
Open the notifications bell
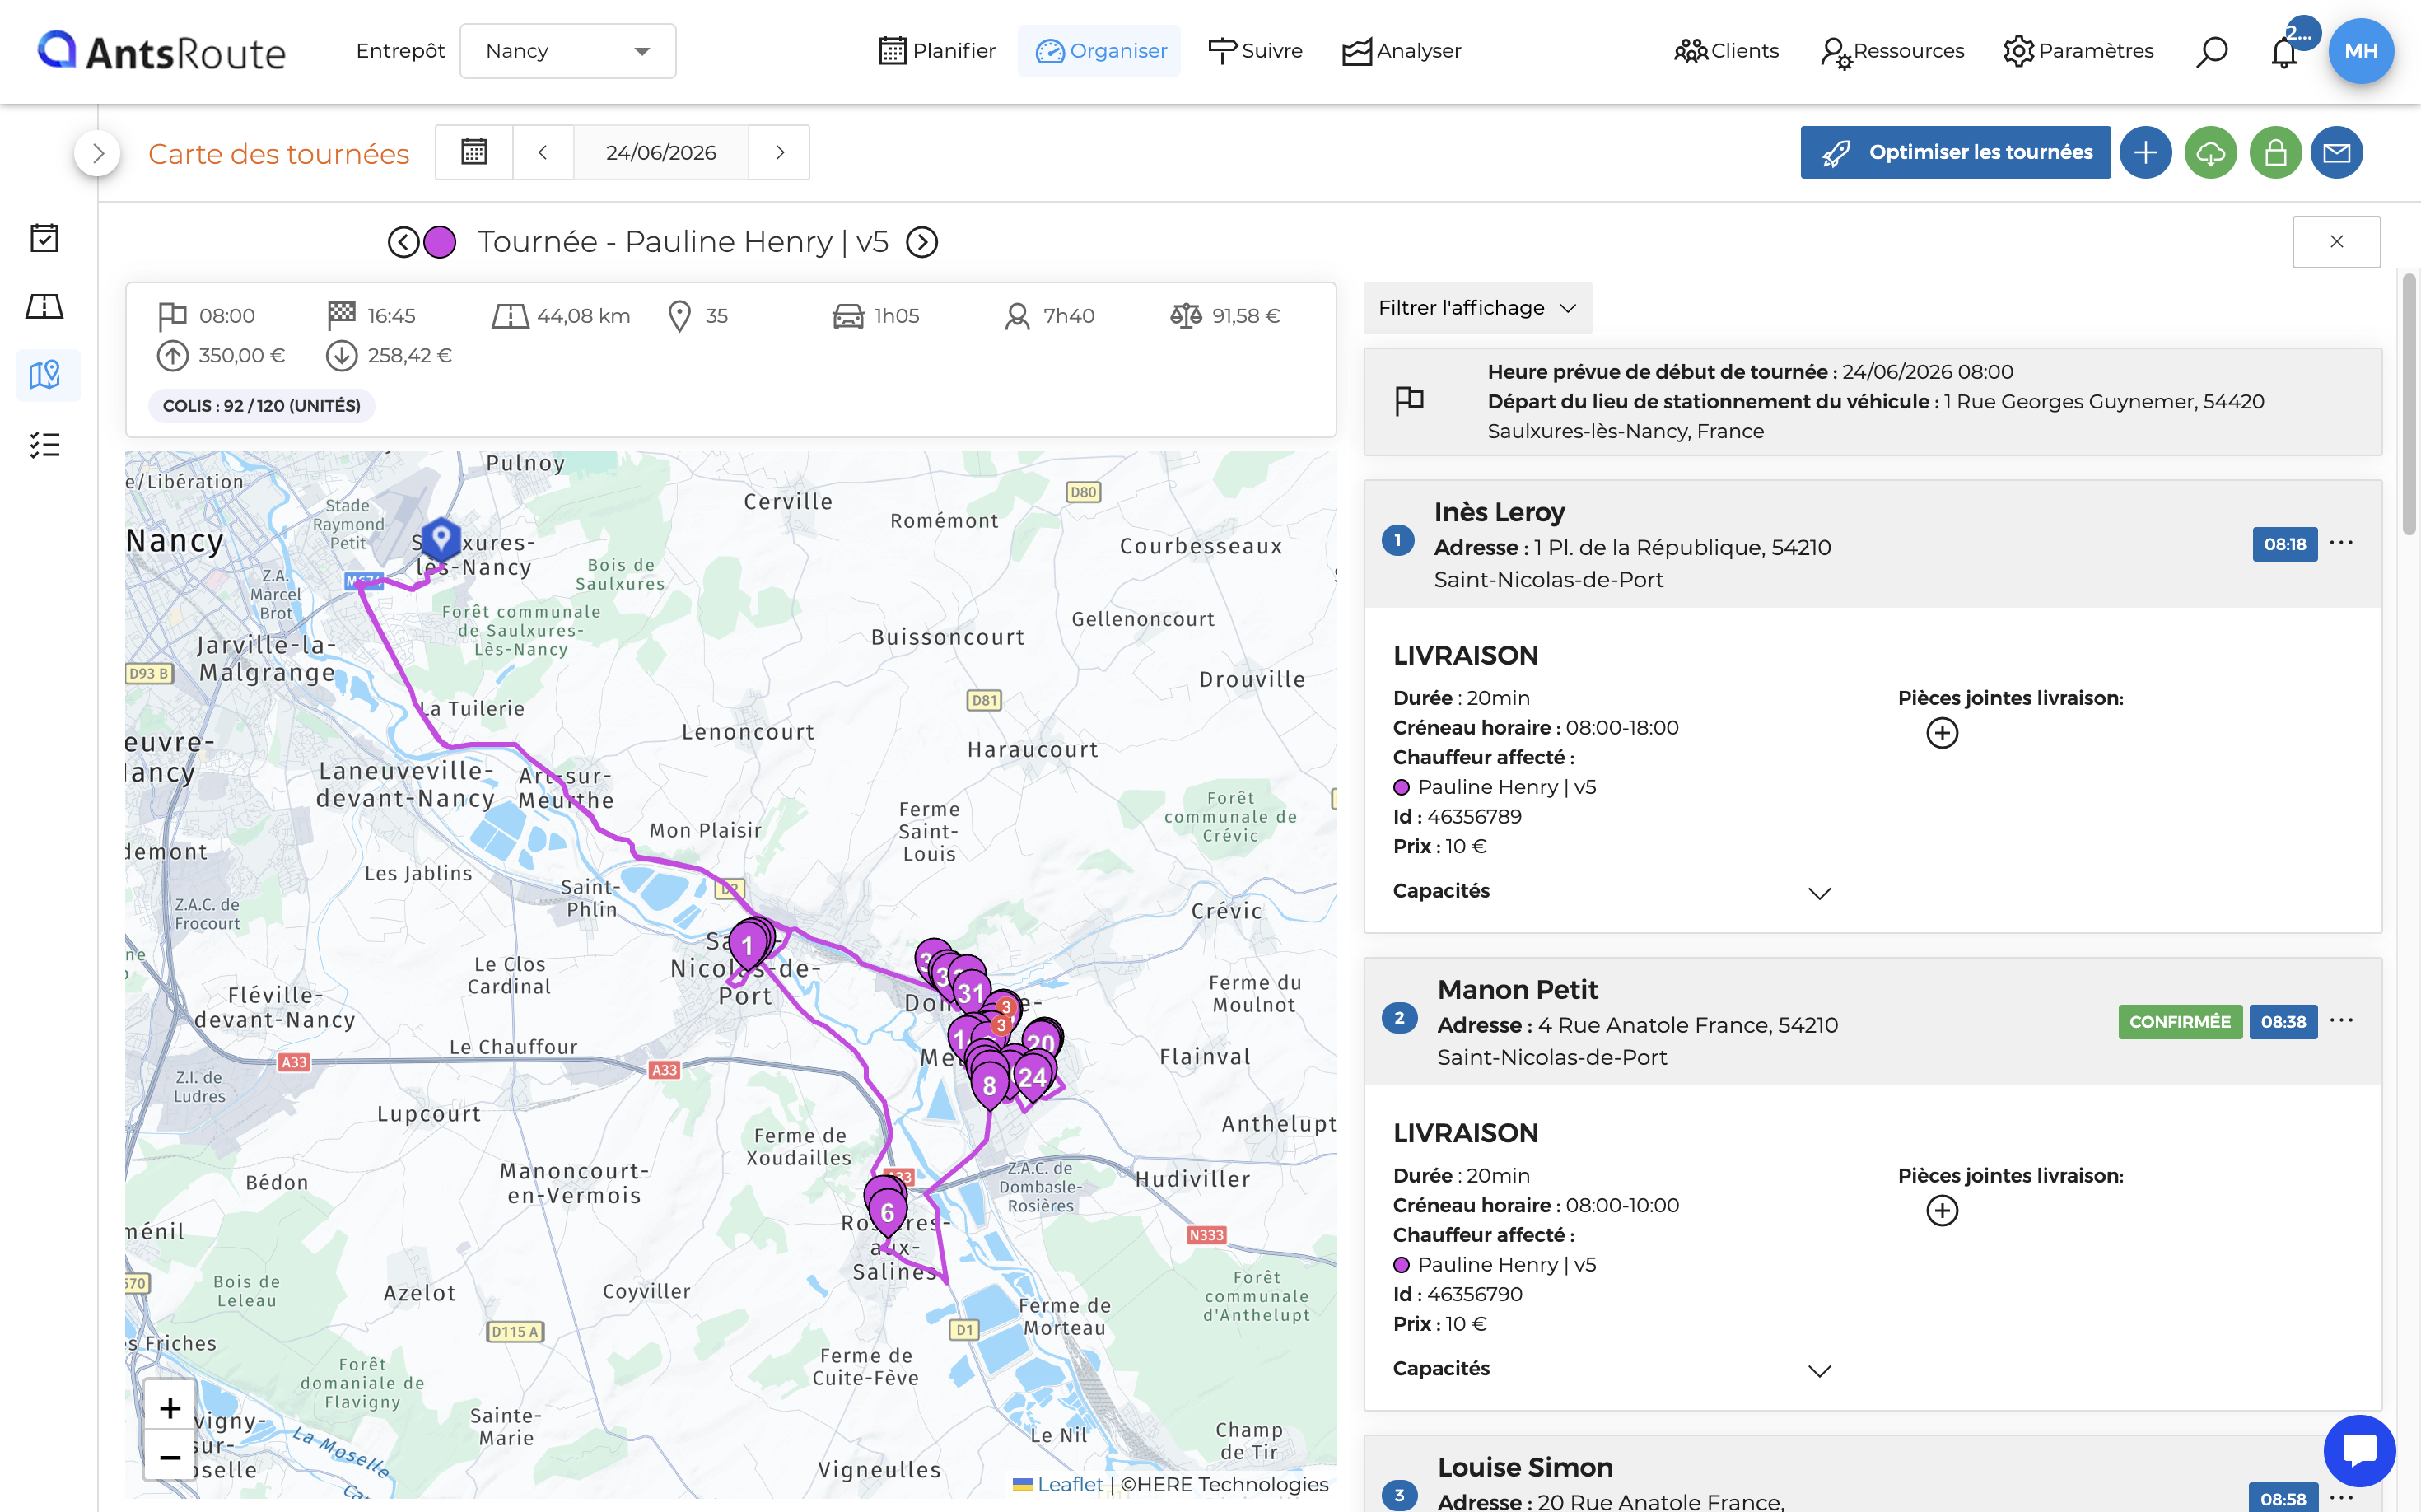(2284, 51)
